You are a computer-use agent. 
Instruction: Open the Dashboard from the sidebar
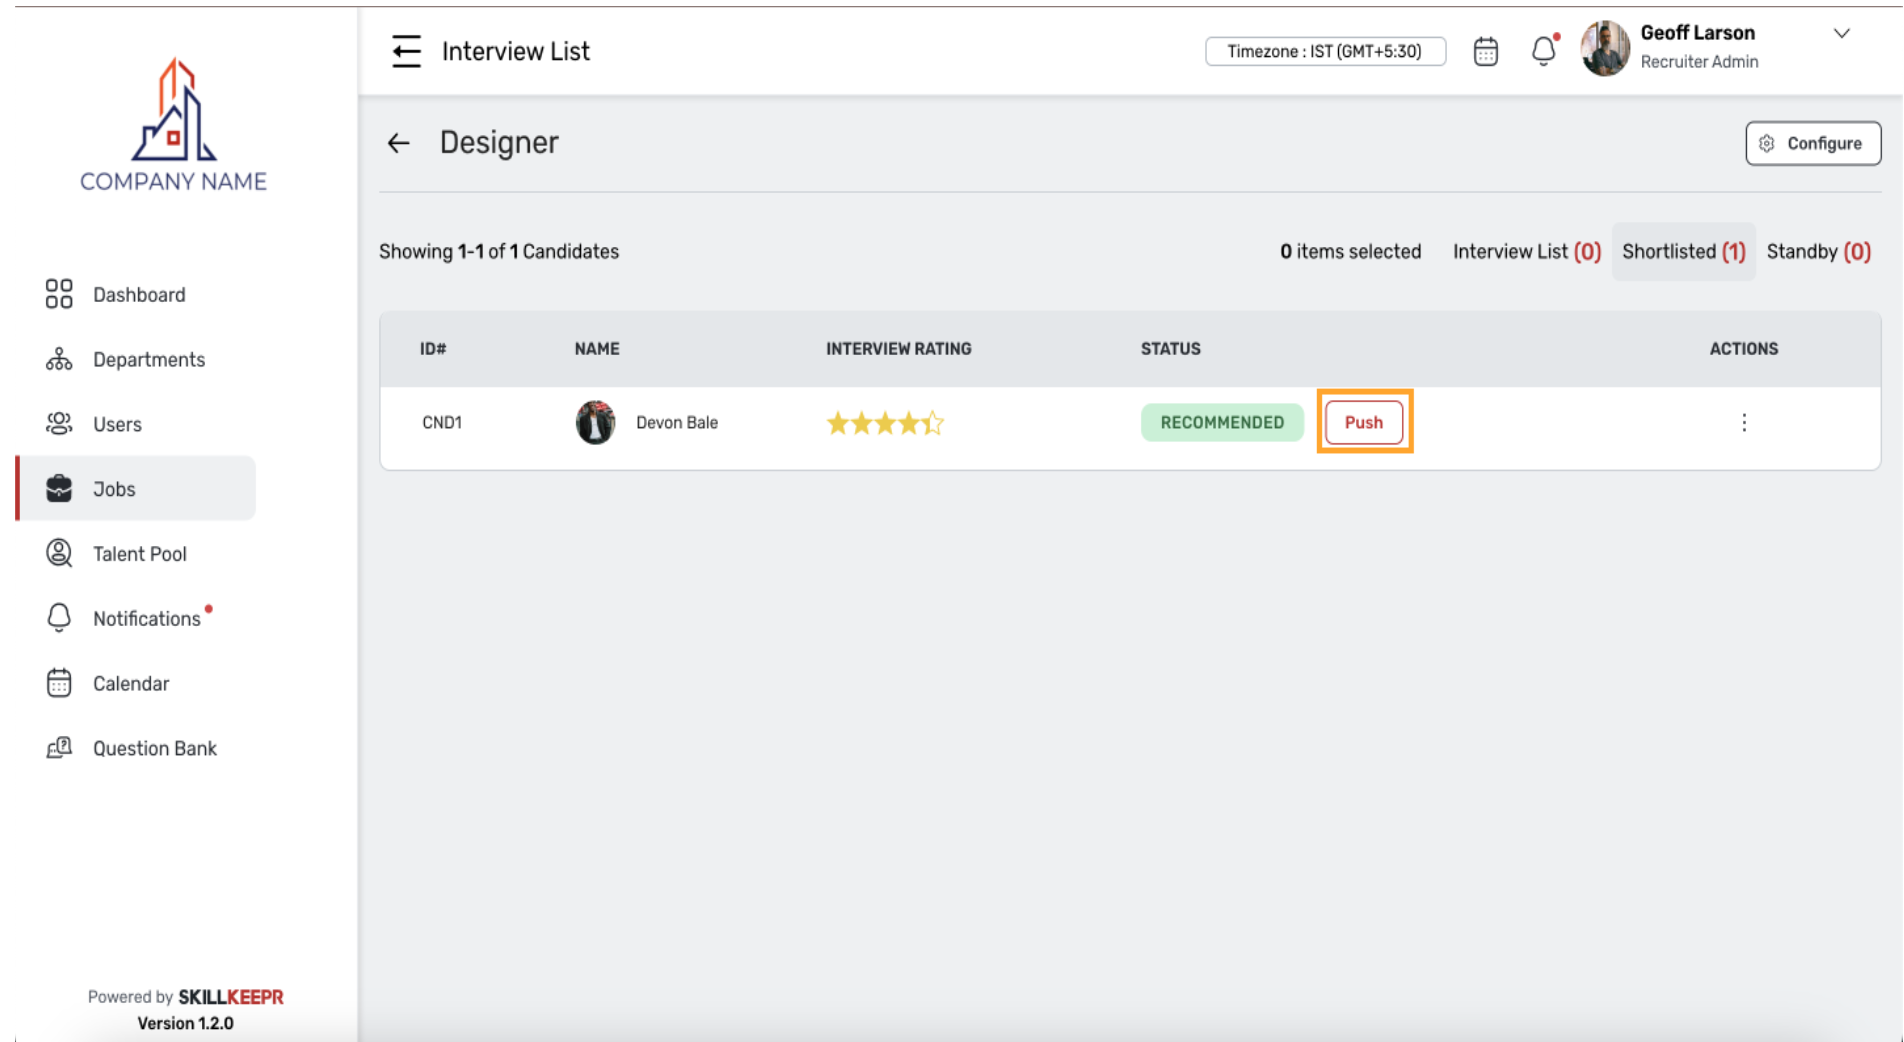pyautogui.click(x=139, y=294)
